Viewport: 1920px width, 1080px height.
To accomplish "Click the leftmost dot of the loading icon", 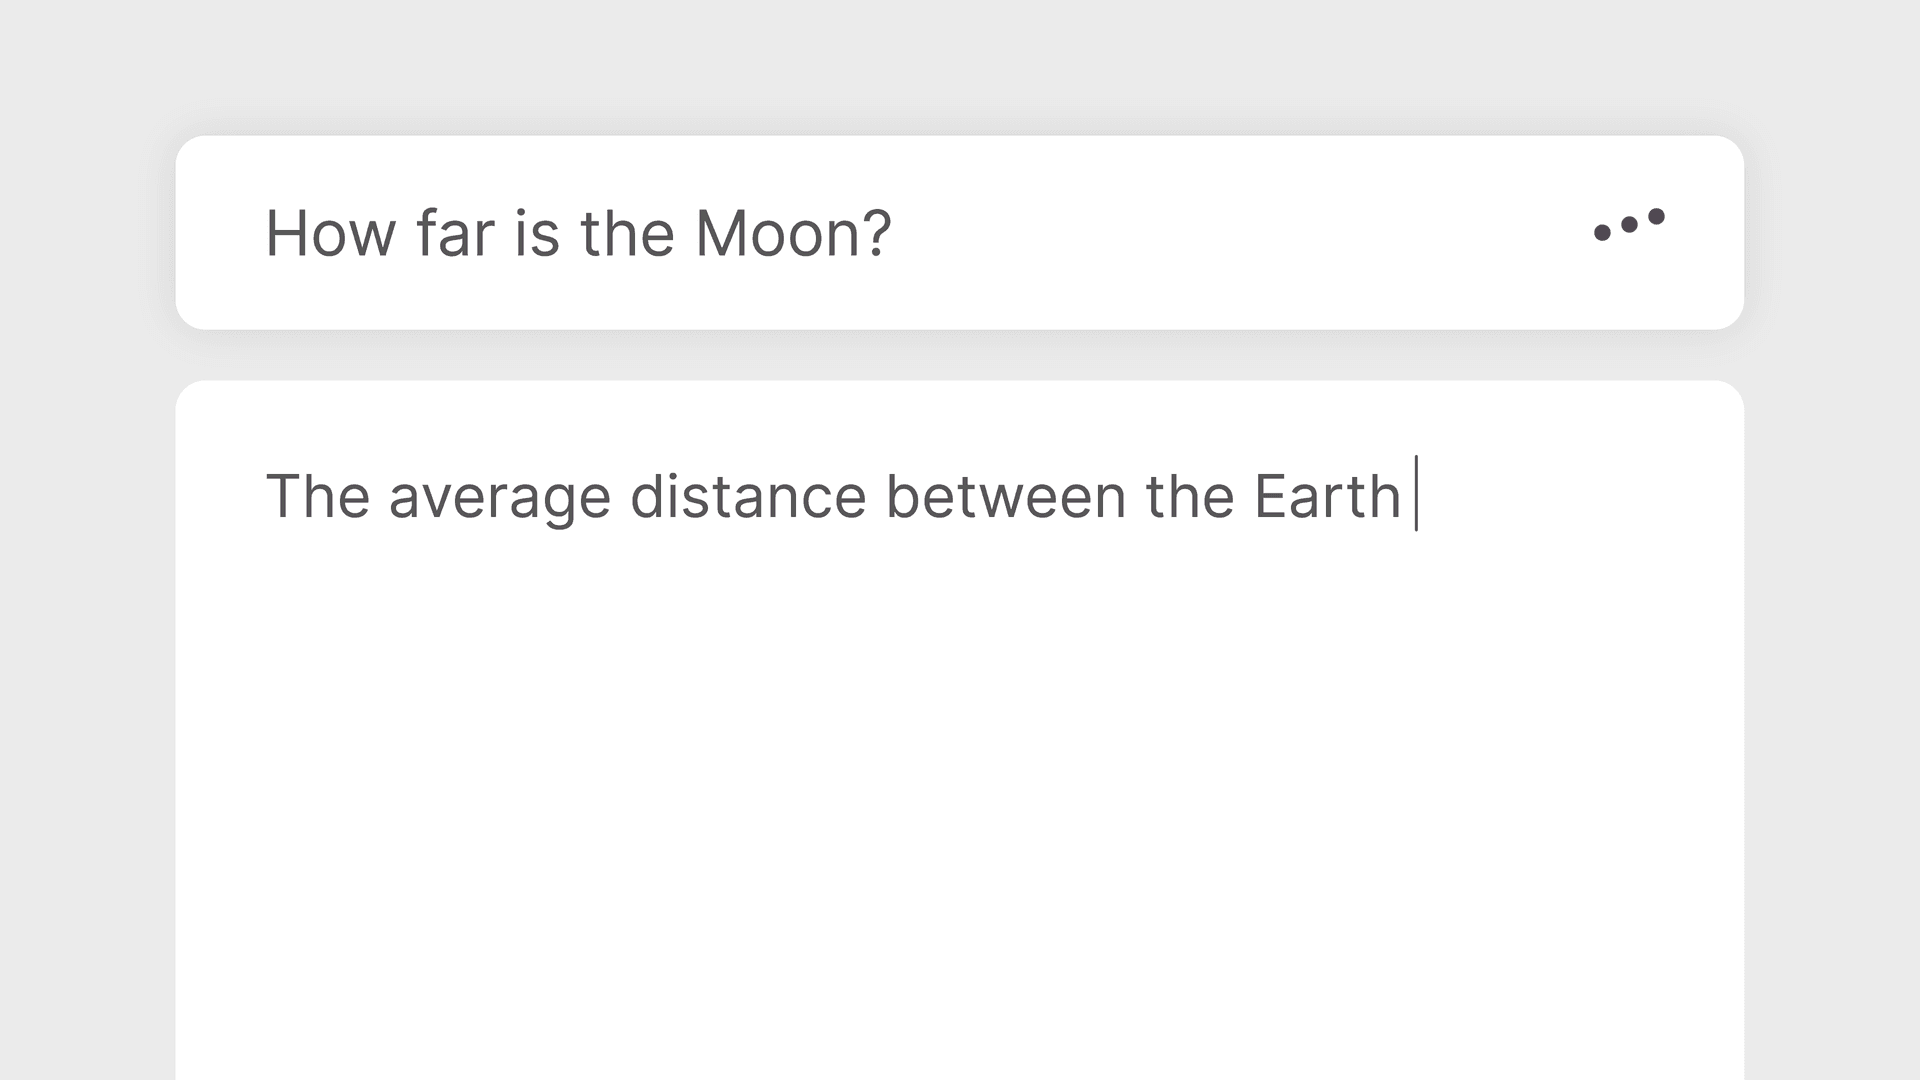I will (x=1602, y=233).
